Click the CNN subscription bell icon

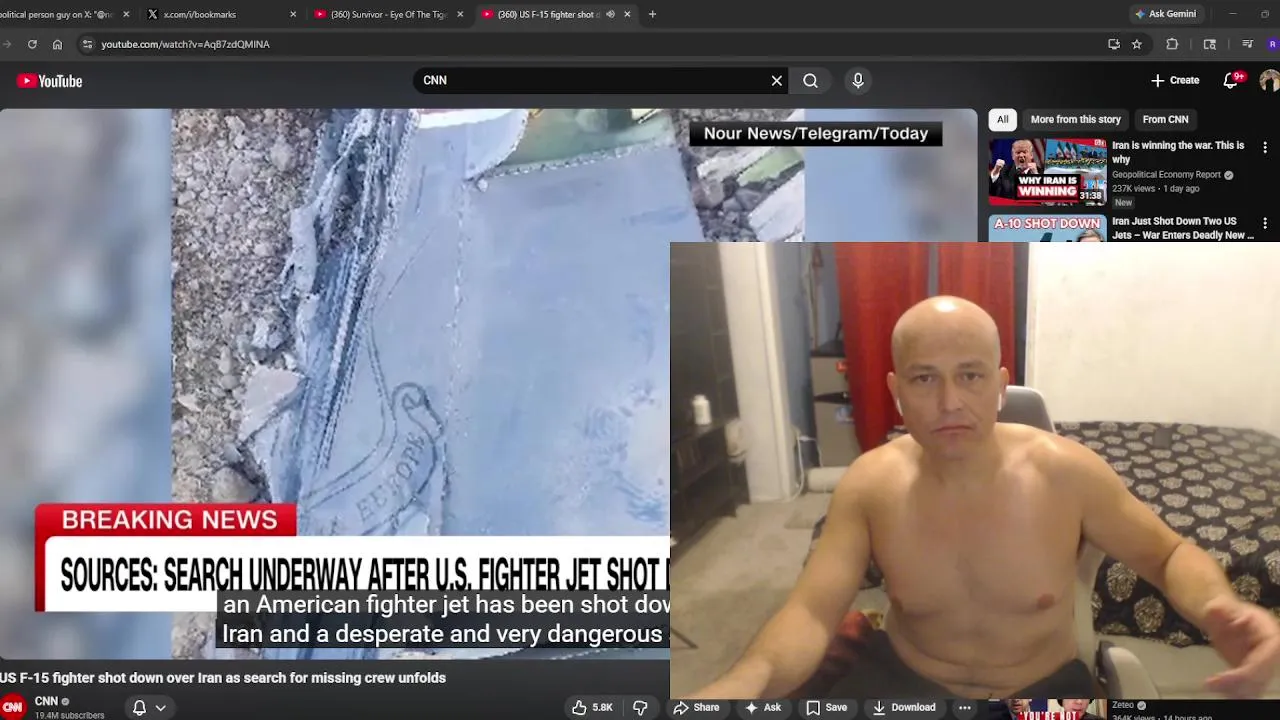[x=139, y=707]
